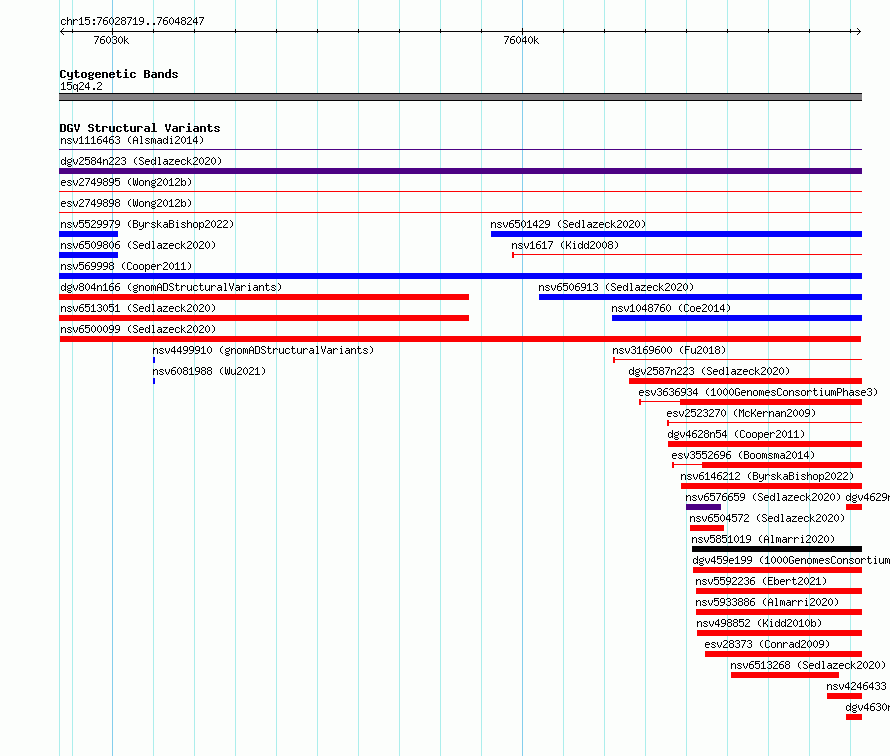
Task: Click the nsv1116463 (Alsmadi2014) variant label
Action: pyautogui.click(x=132, y=140)
